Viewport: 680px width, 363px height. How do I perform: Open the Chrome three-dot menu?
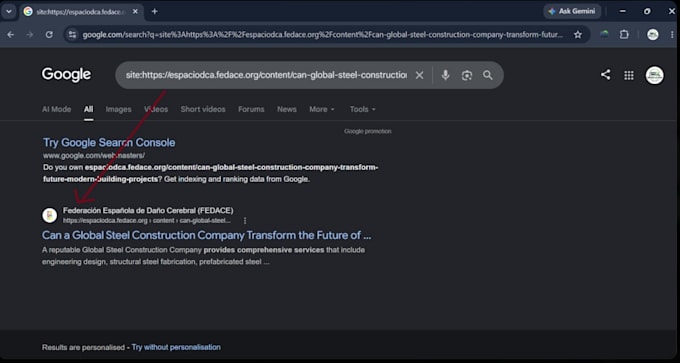672,35
